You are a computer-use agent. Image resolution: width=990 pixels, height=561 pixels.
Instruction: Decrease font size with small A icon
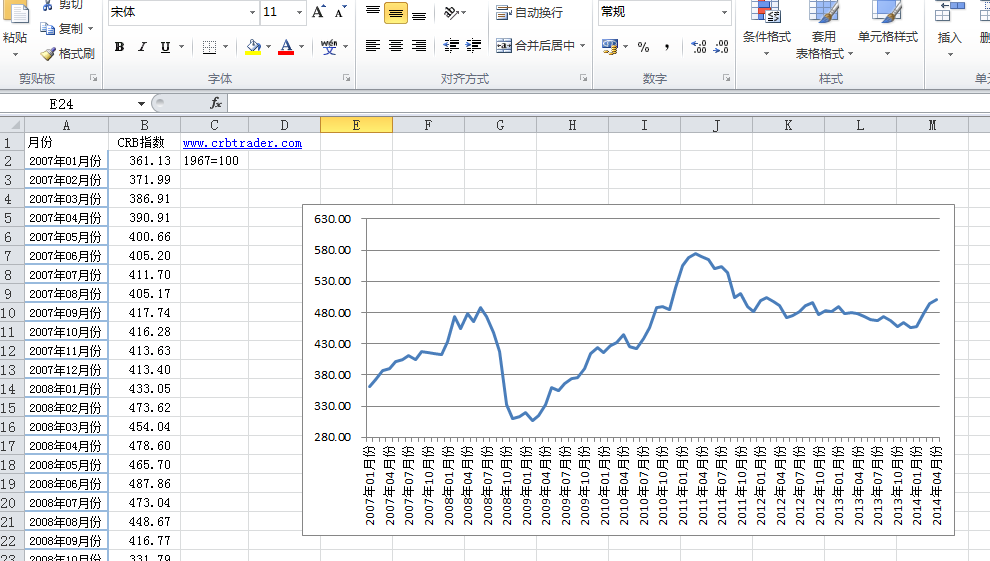coord(341,12)
